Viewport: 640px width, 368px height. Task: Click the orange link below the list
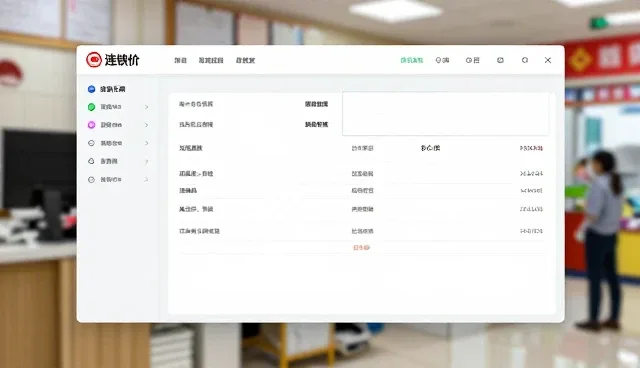[x=361, y=248]
